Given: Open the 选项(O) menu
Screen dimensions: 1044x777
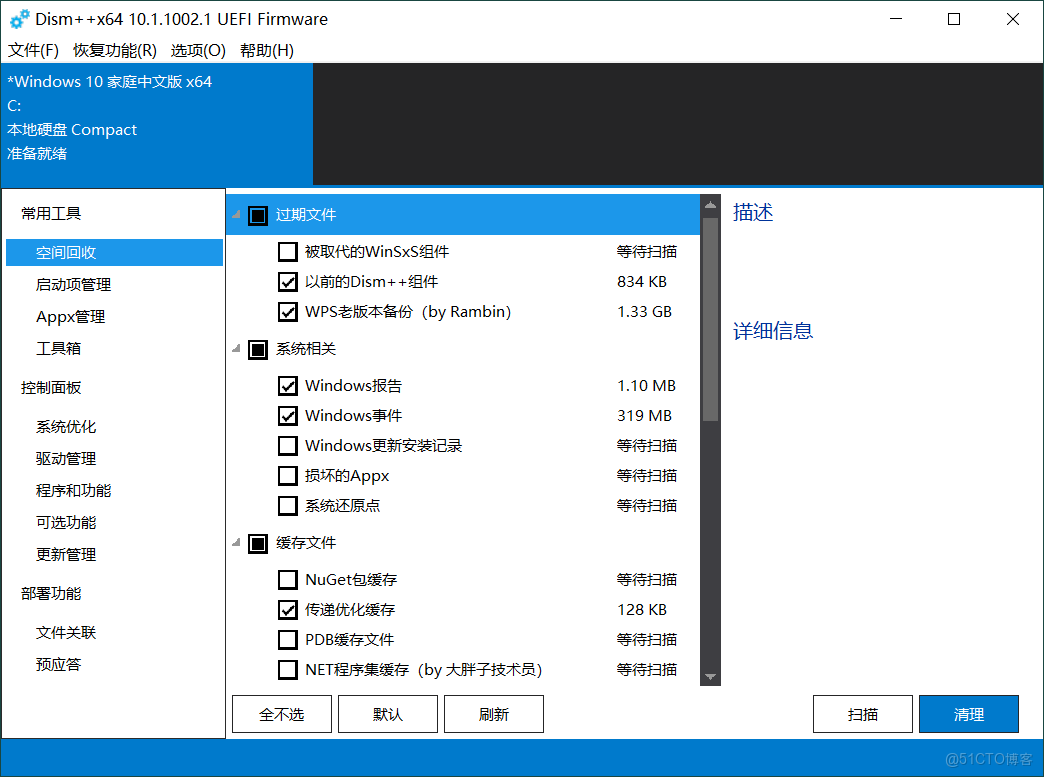Looking at the screenshot, I should (197, 49).
